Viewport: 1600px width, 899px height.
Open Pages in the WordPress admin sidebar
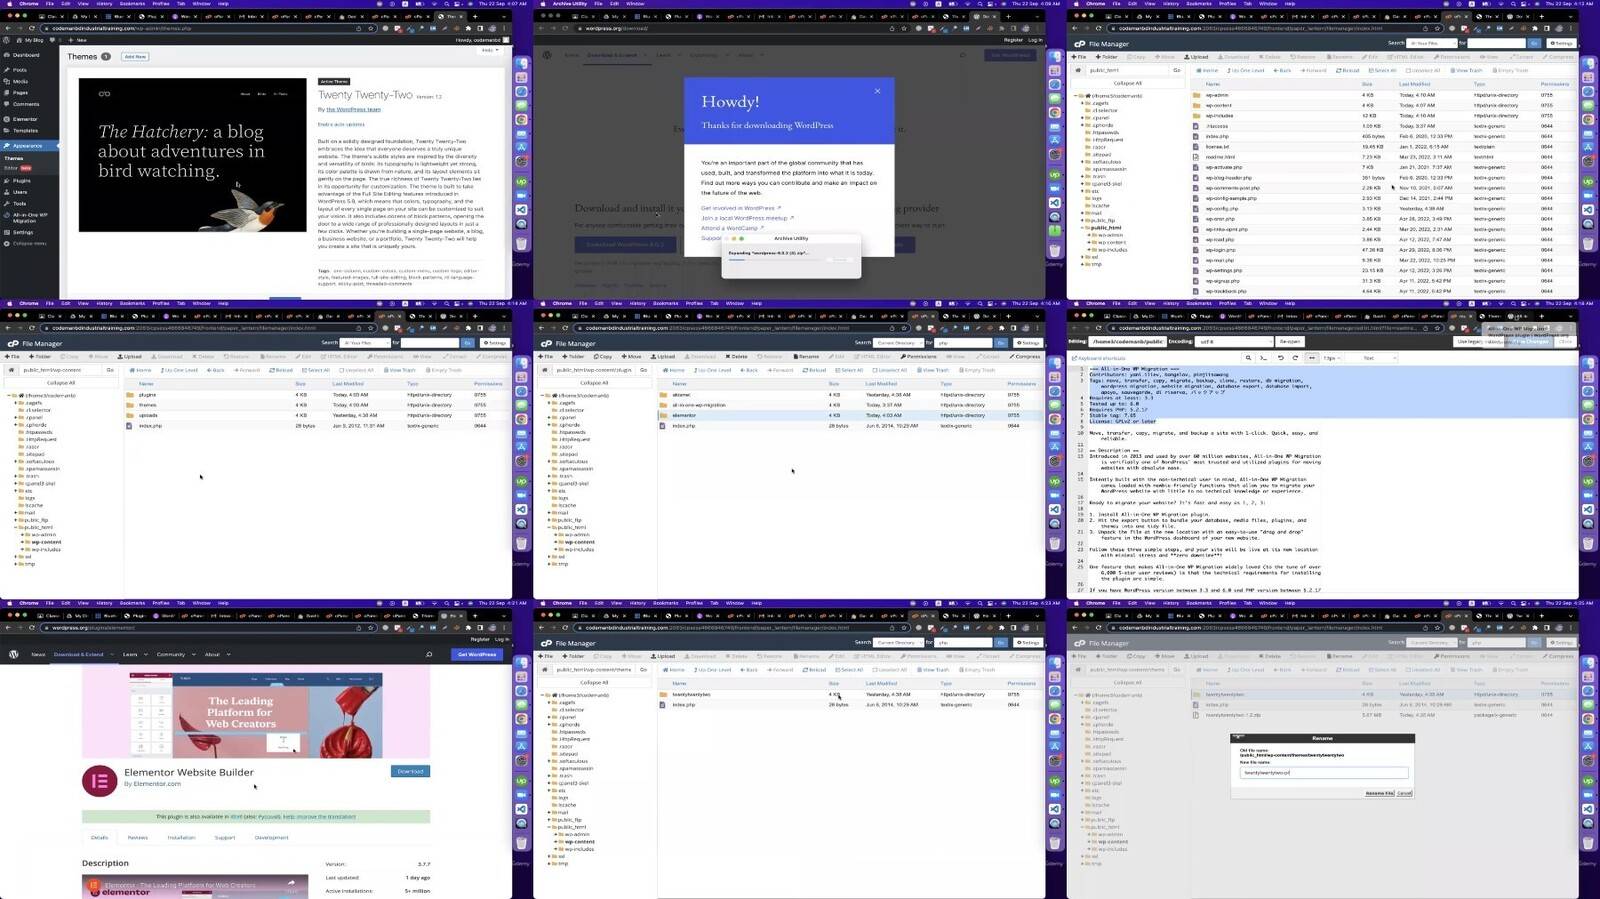(20, 92)
